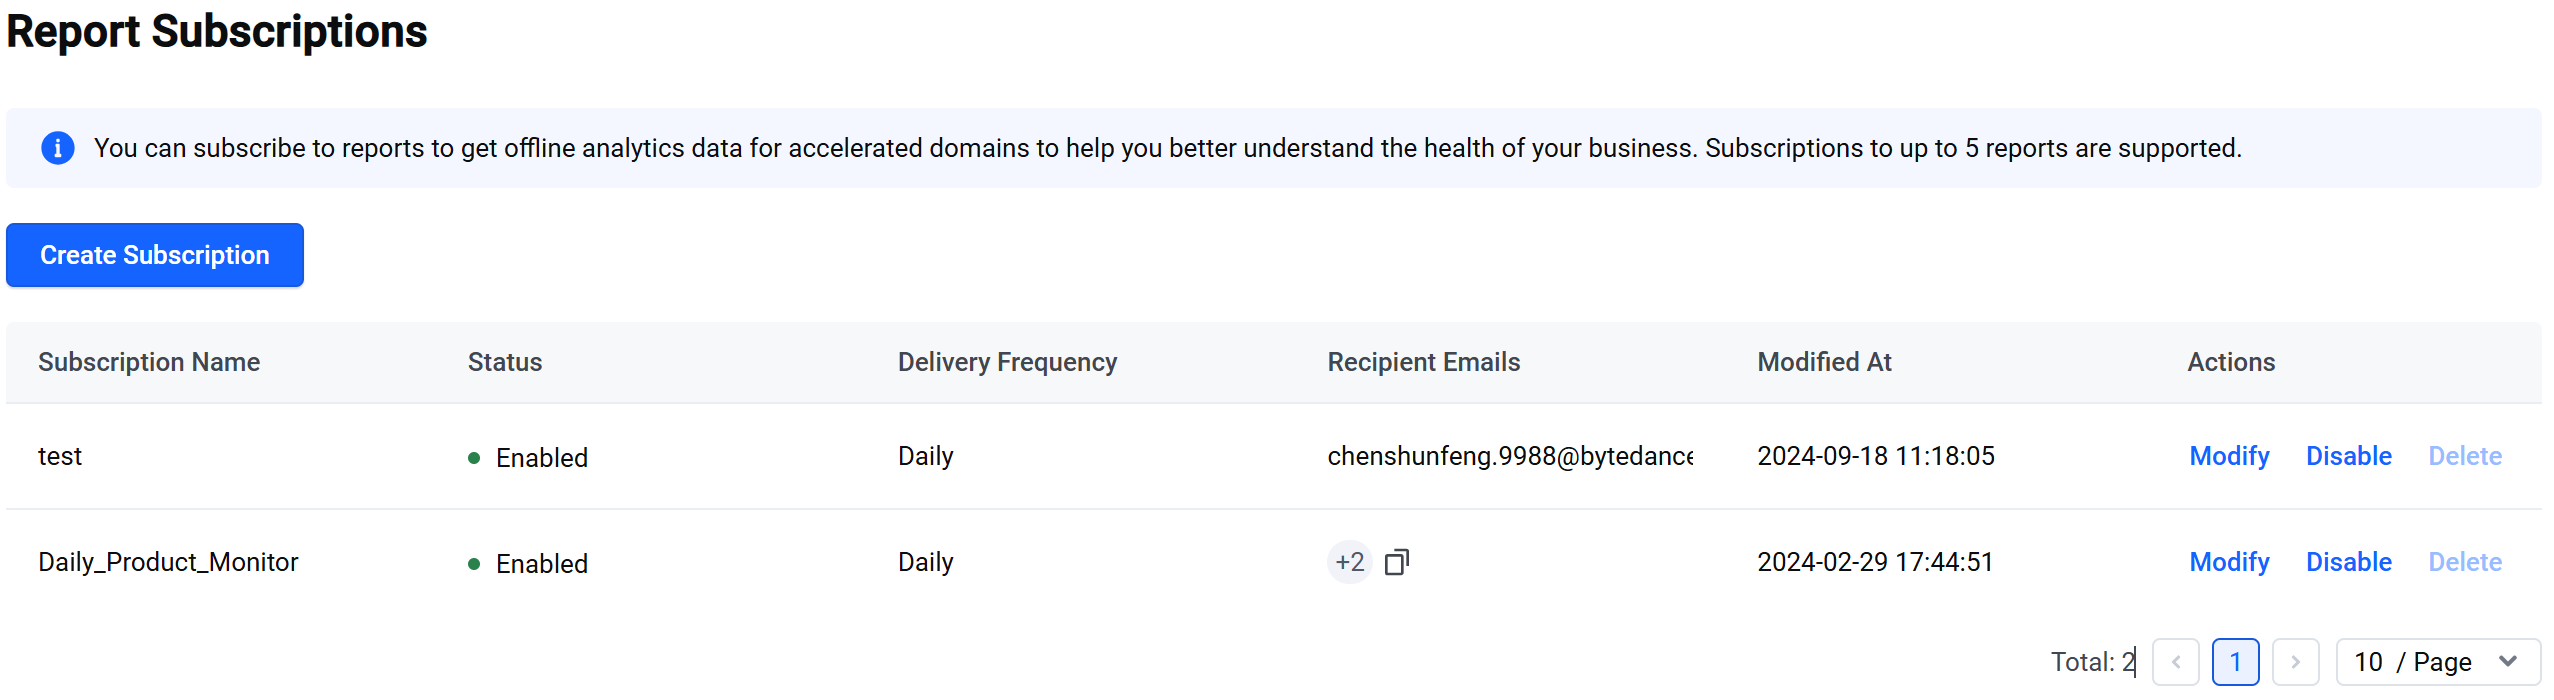Open the +2 recipient emails badge

click(1350, 562)
